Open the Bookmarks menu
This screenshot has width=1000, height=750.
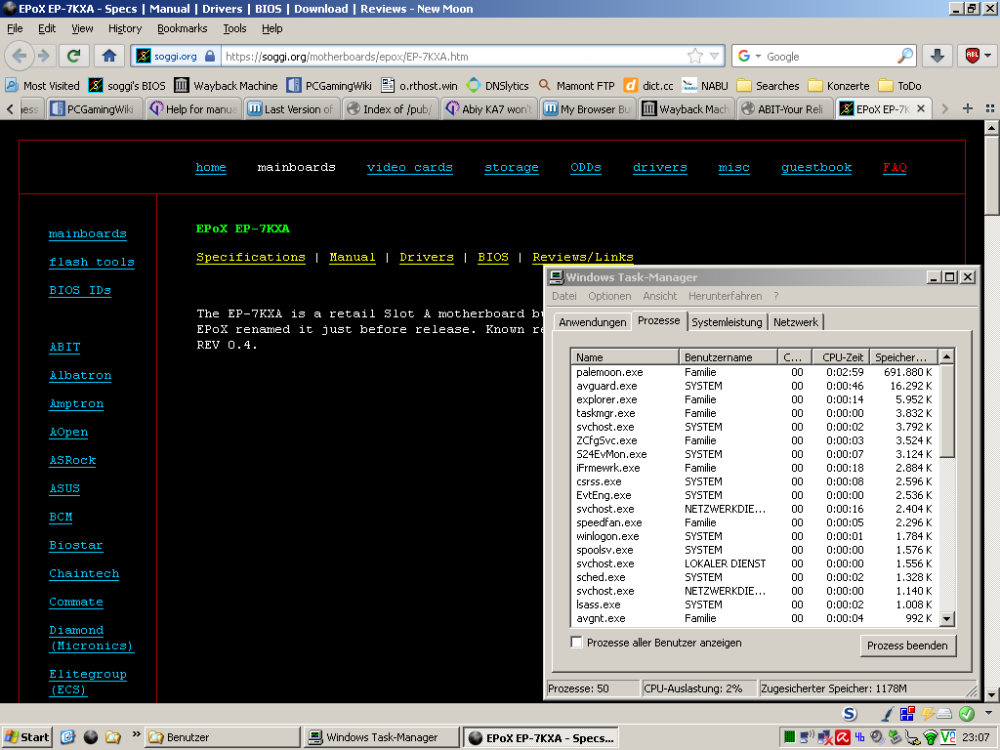coord(182,28)
